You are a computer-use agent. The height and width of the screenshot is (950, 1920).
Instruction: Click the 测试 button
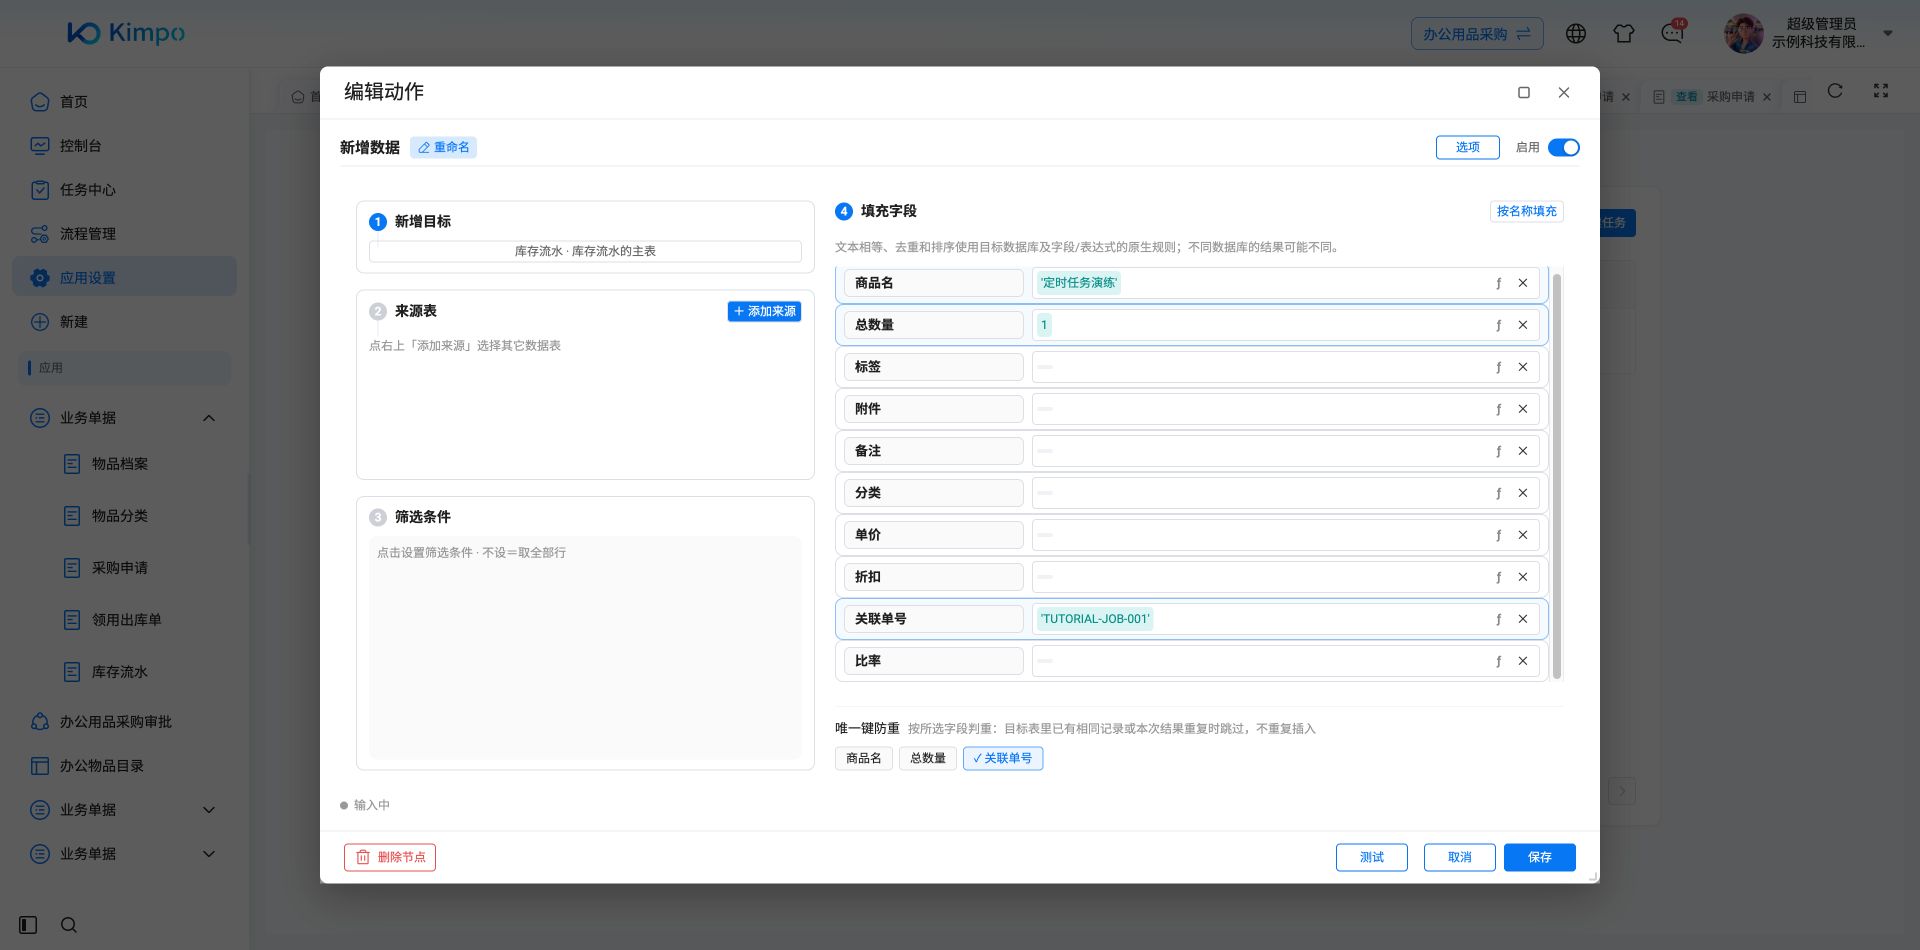click(x=1372, y=858)
